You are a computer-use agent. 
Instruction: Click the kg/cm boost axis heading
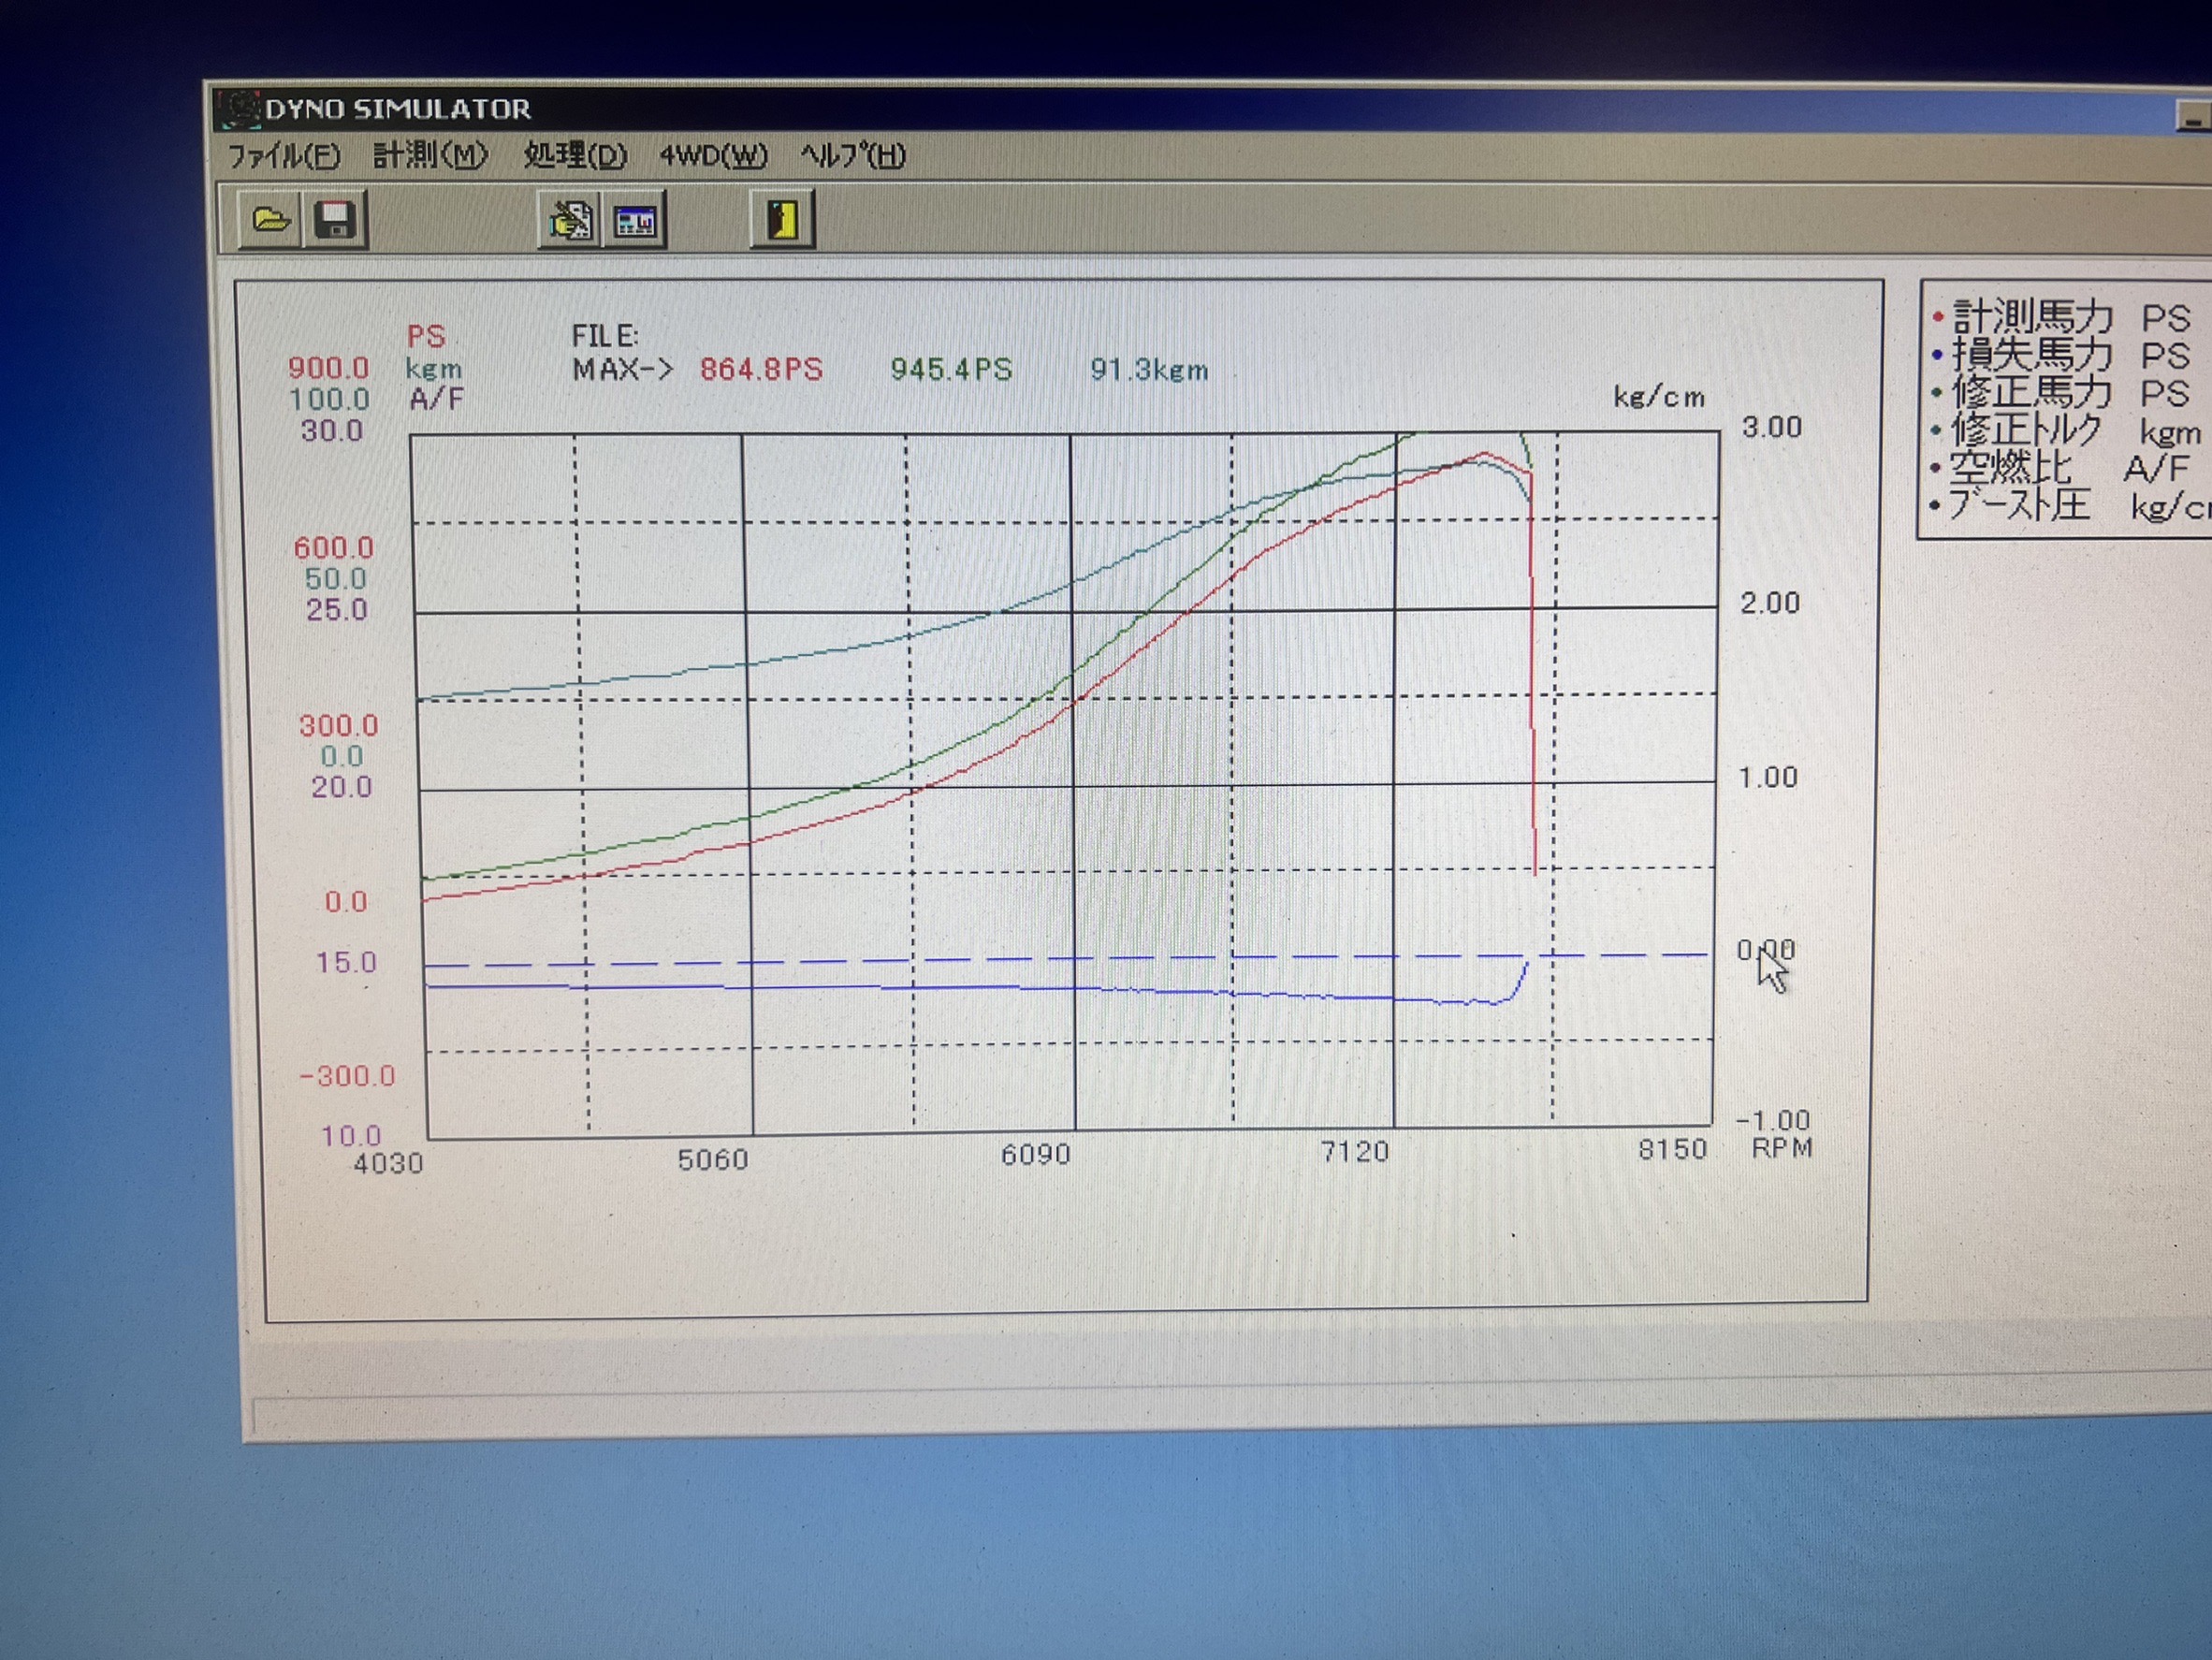[1659, 397]
